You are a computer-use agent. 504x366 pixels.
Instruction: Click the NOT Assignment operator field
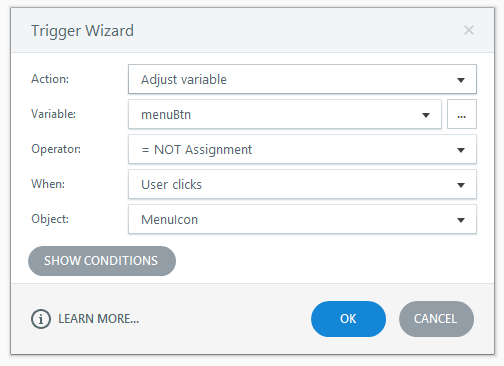[302, 149]
